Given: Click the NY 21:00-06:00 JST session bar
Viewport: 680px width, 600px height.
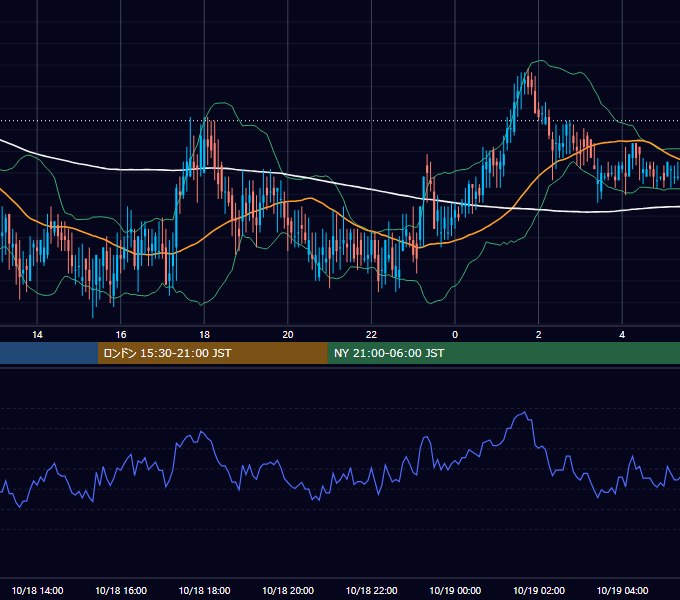Looking at the screenshot, I should [503, 353].
